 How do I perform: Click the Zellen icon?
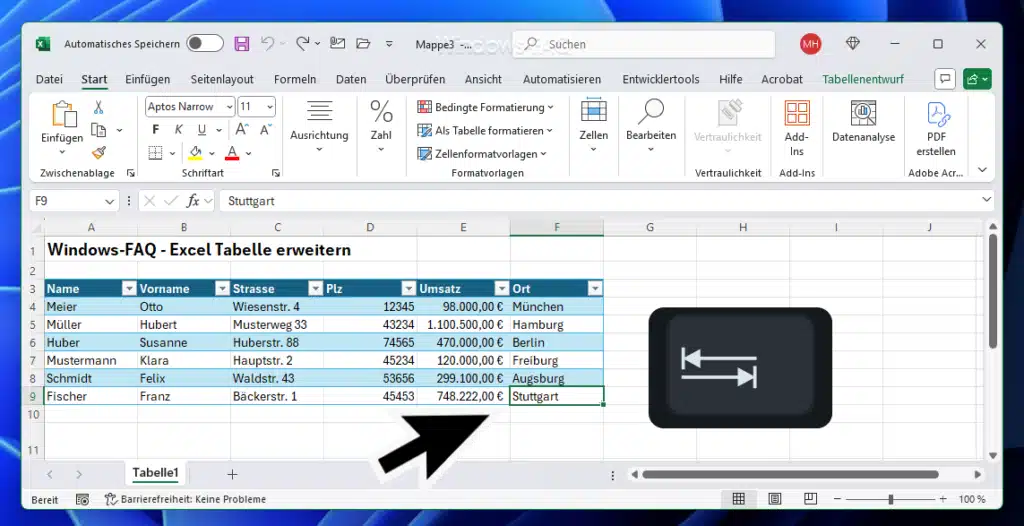tap(594, 110)
